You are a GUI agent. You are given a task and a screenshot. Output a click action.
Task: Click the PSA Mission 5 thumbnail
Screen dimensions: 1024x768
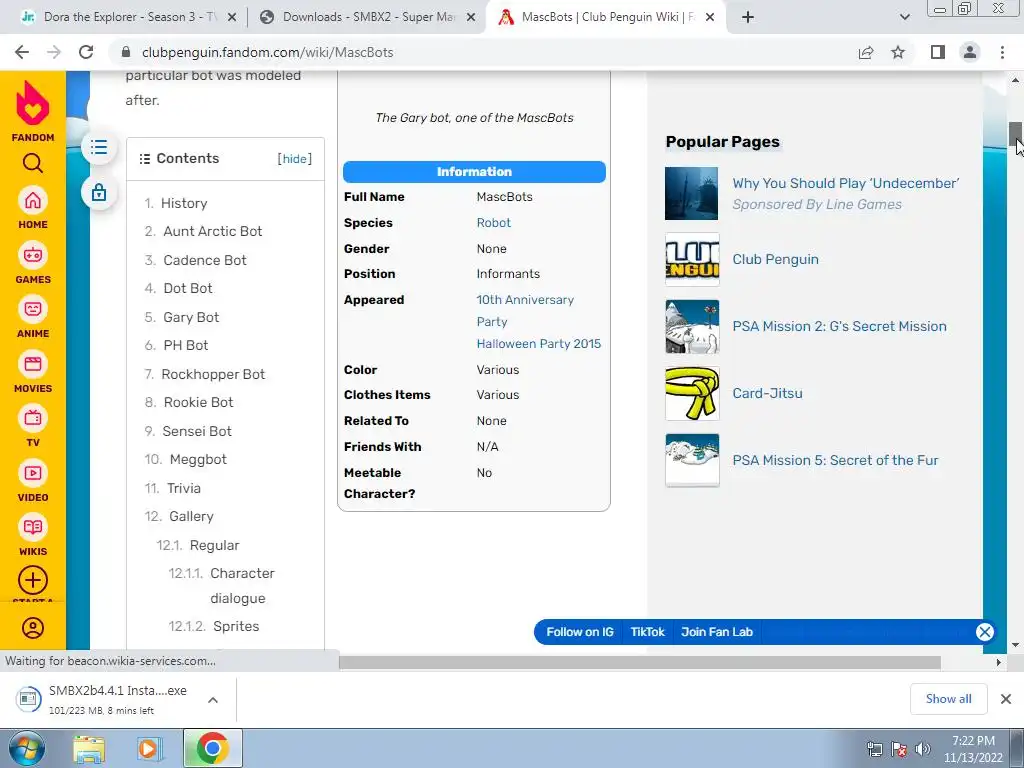pyautogui.click(x=692, y=460)
